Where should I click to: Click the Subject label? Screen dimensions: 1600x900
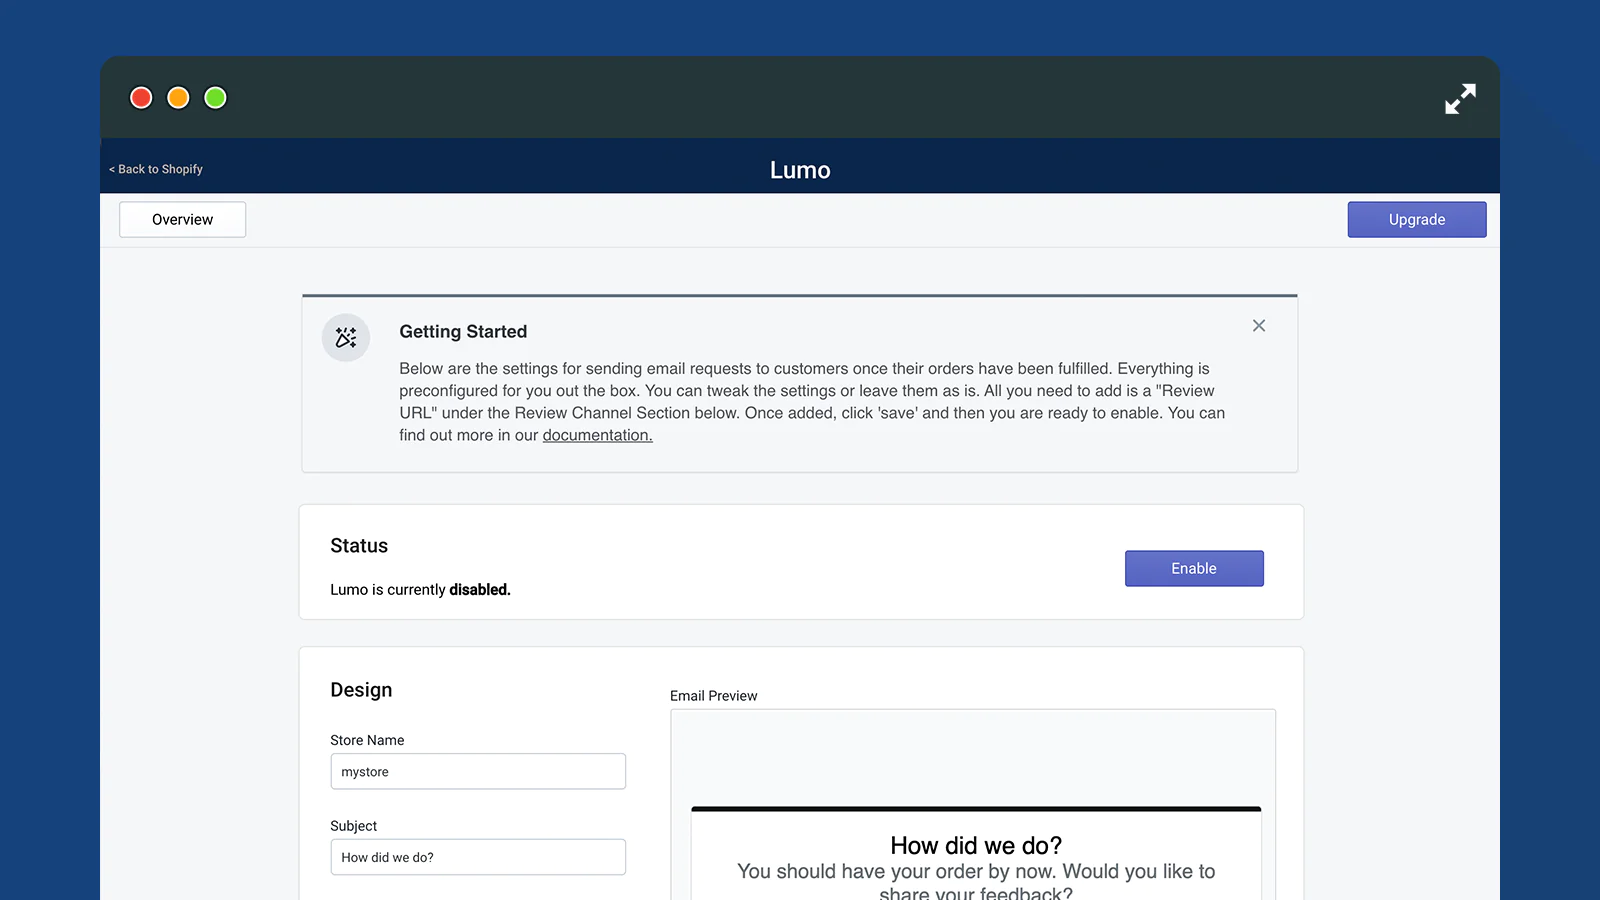pos(353,826)
